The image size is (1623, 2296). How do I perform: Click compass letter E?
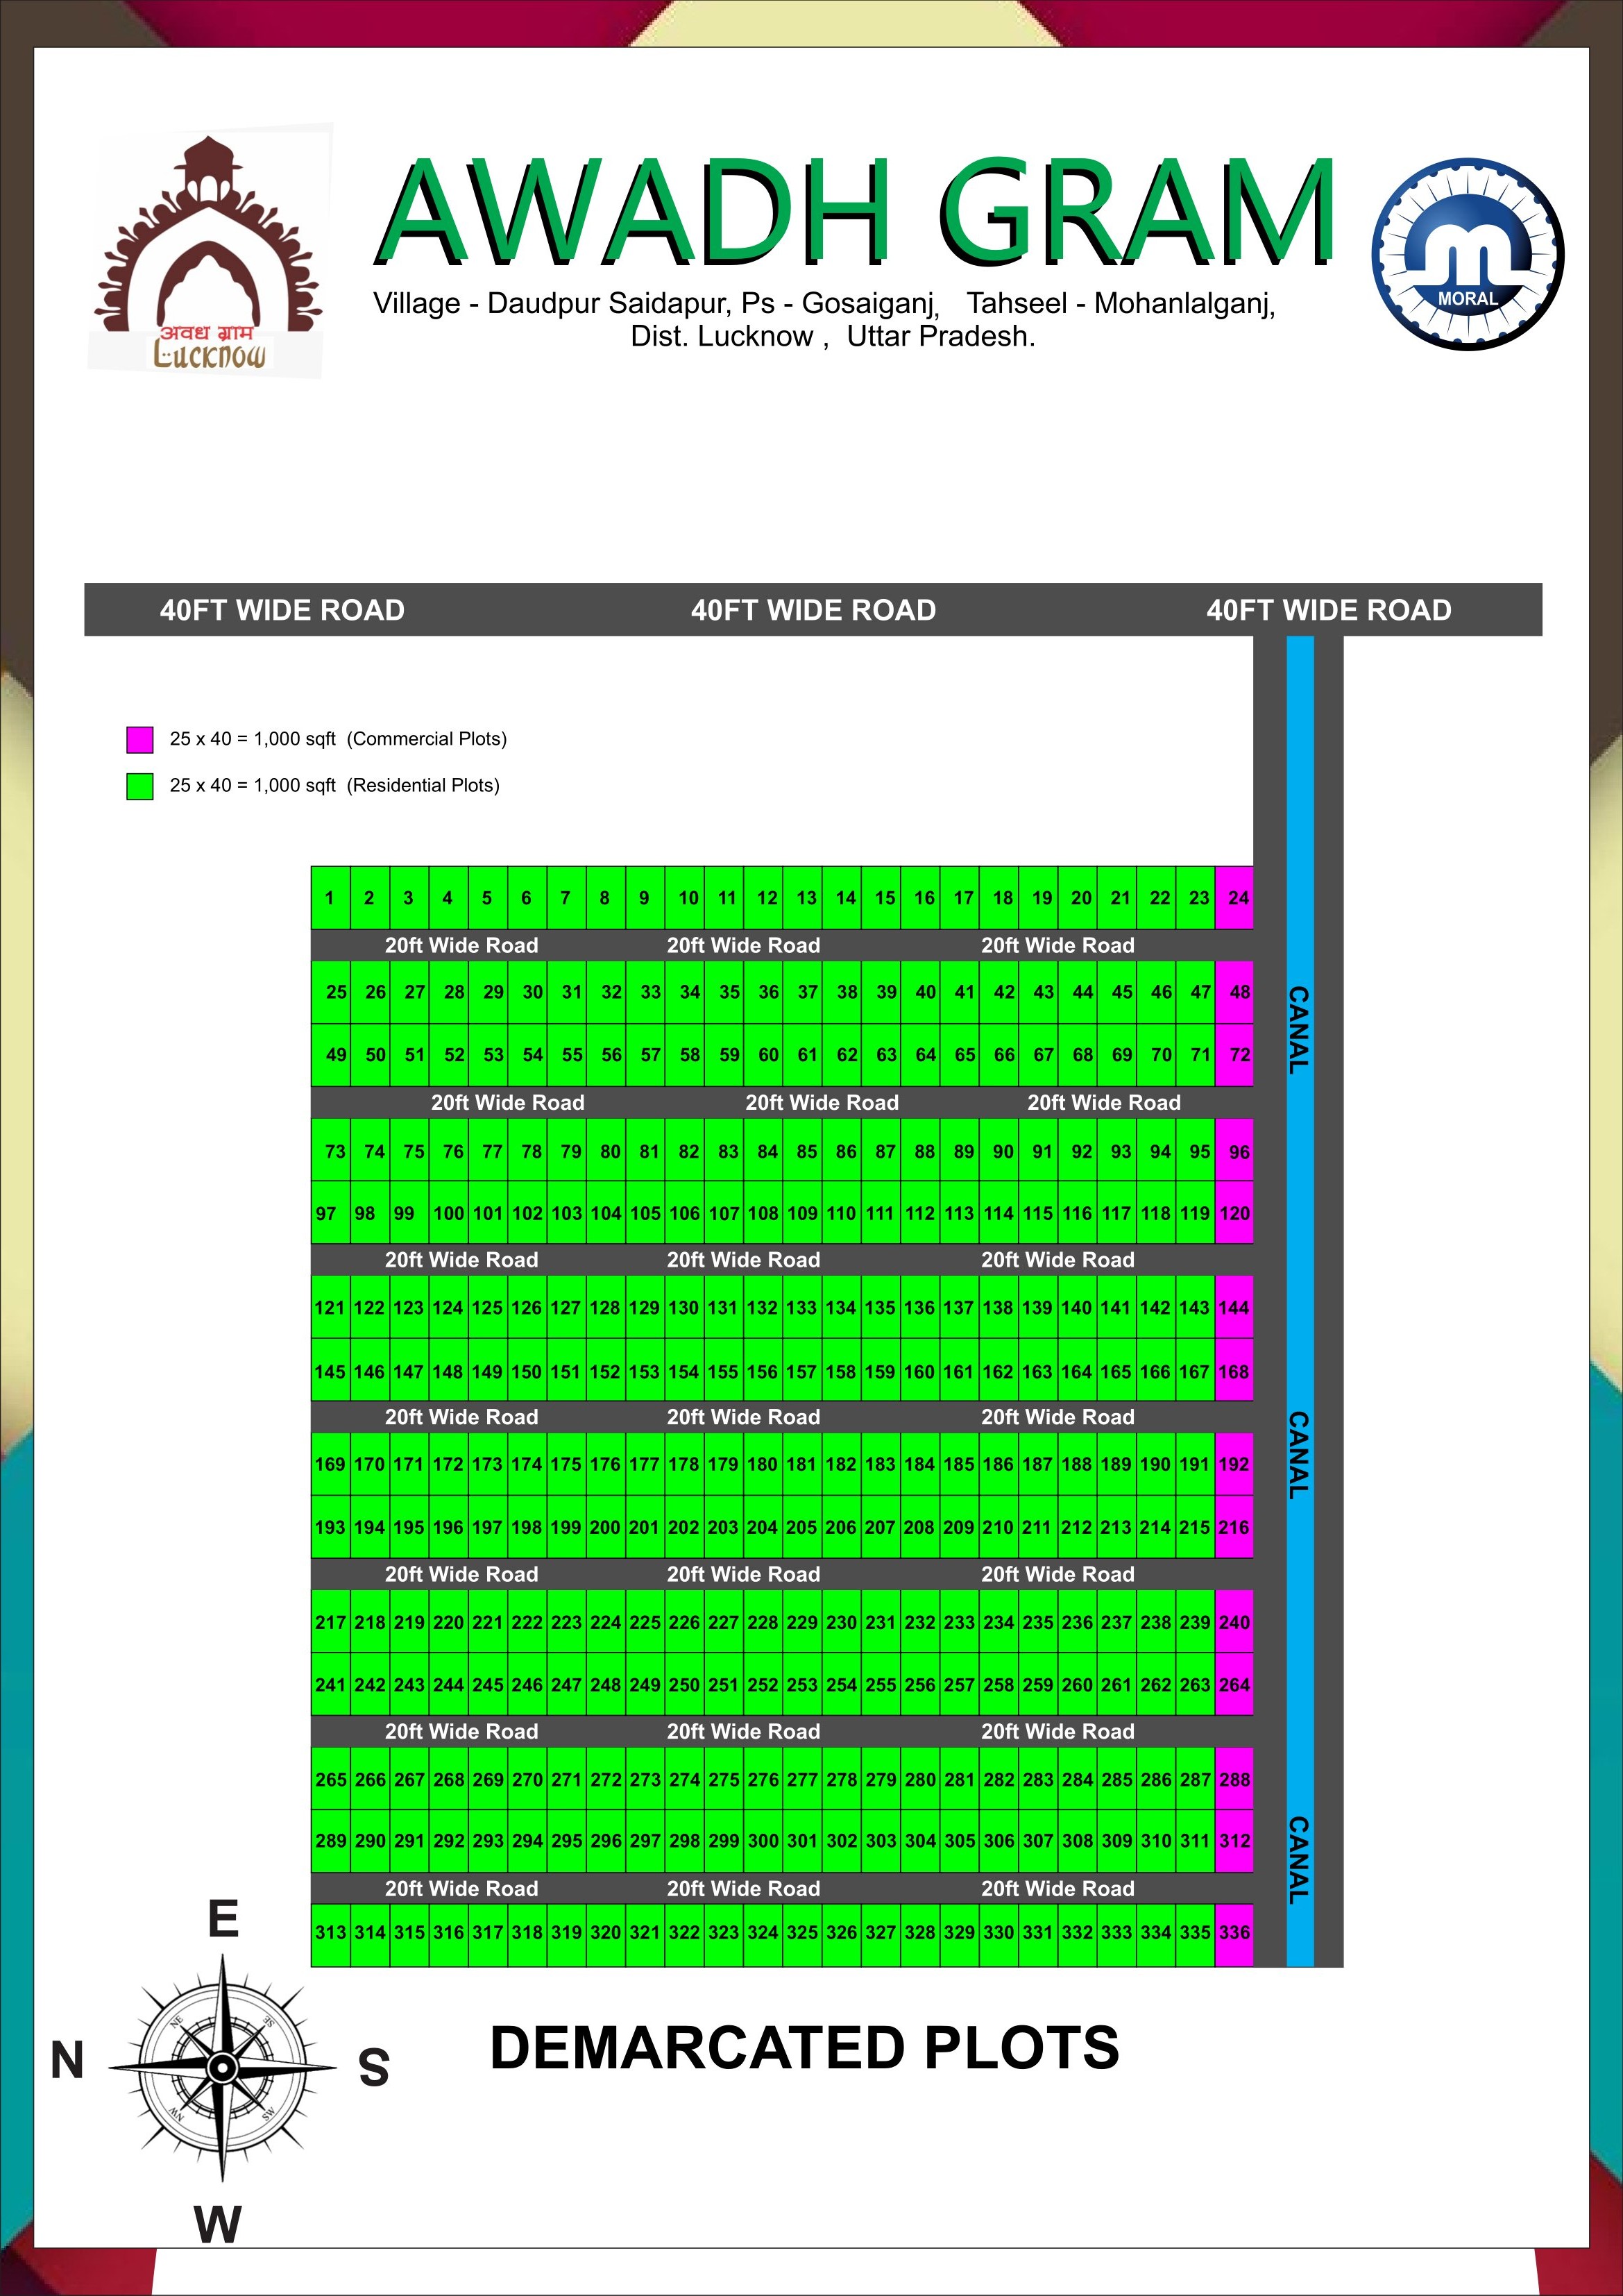coord(223,1919)
